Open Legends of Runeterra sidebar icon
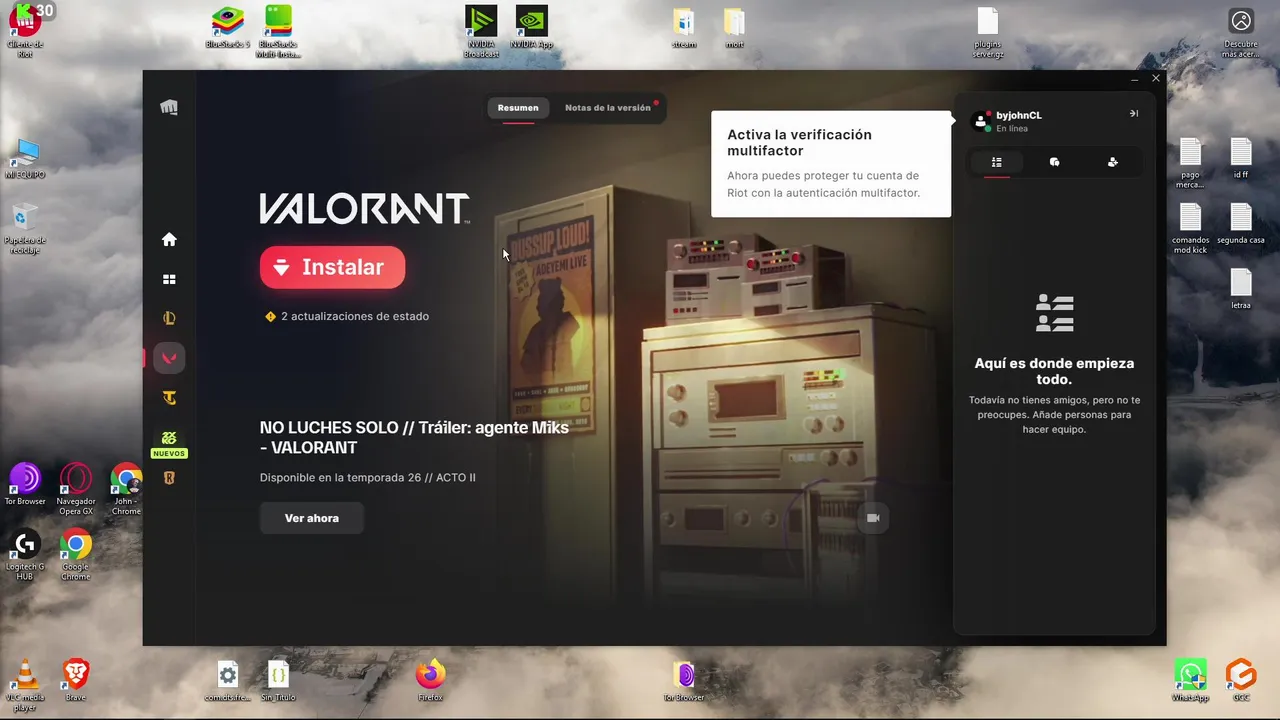 coord(169,478)
